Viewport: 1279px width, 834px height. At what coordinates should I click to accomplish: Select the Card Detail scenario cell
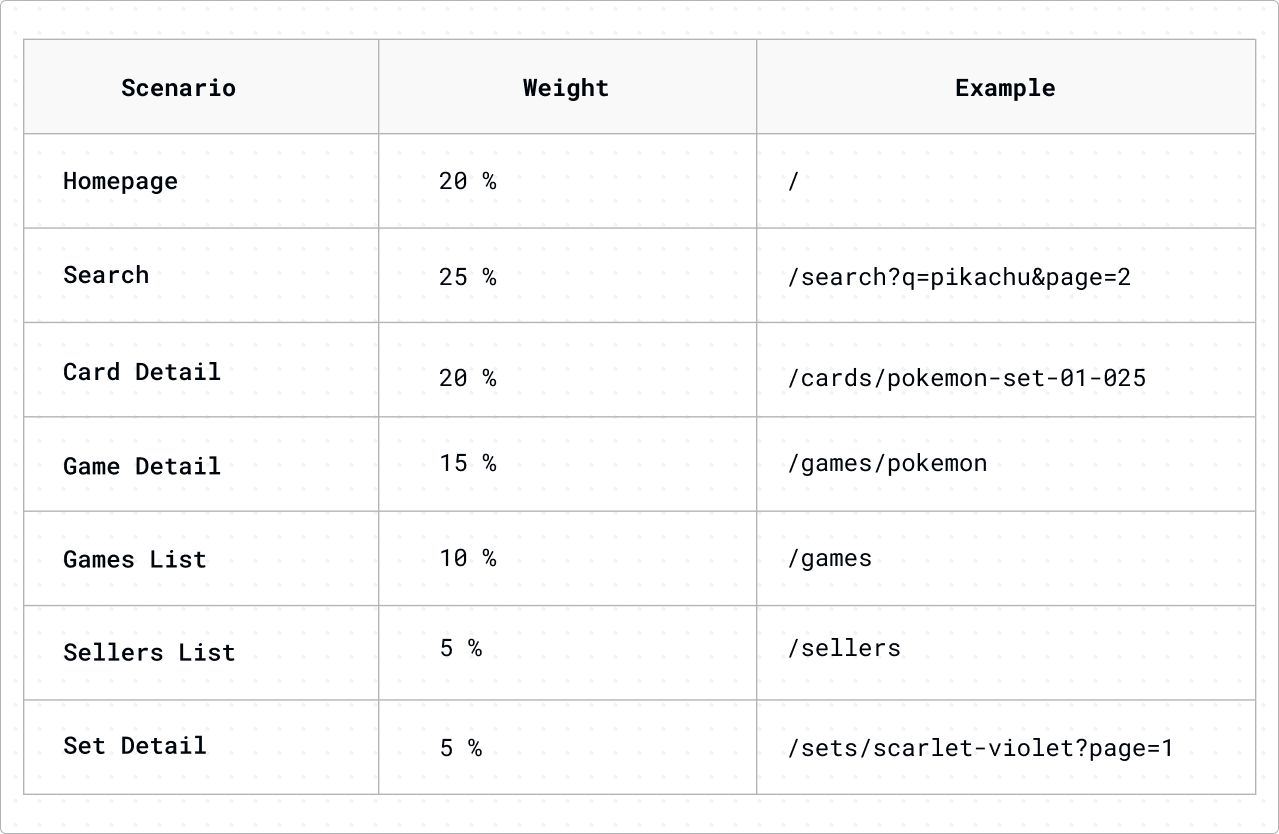tap(141, 372)
